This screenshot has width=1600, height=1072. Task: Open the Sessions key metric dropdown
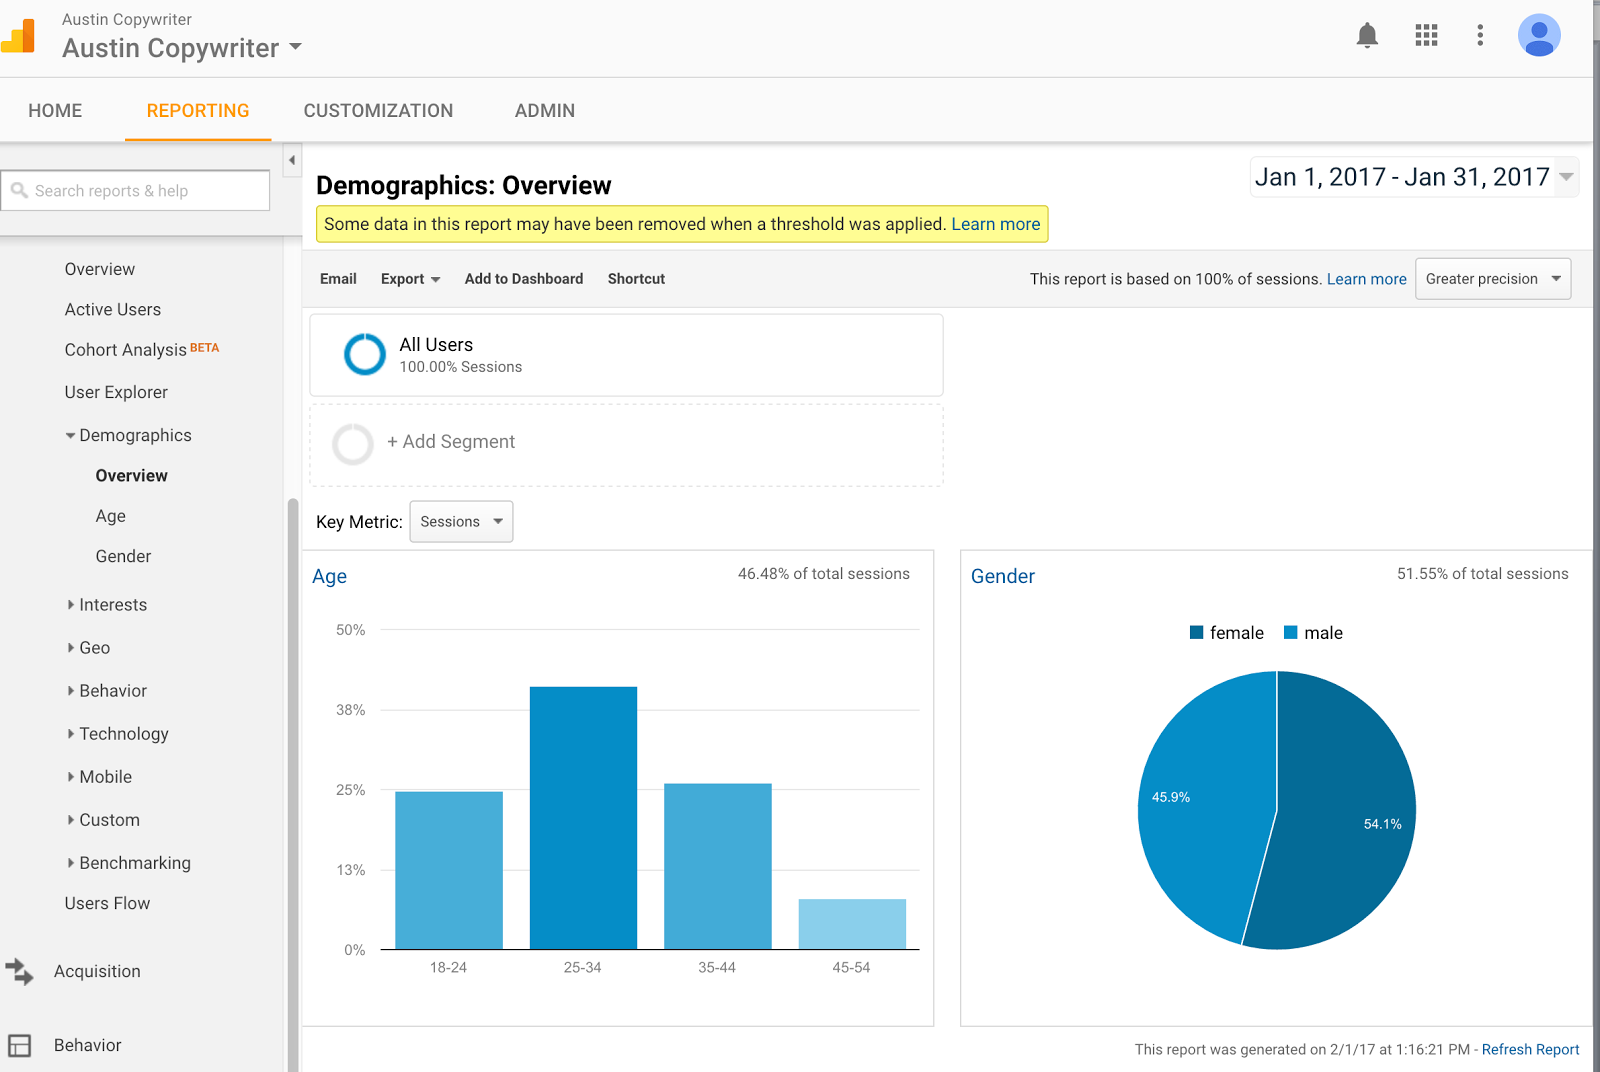tap(461, 522)
